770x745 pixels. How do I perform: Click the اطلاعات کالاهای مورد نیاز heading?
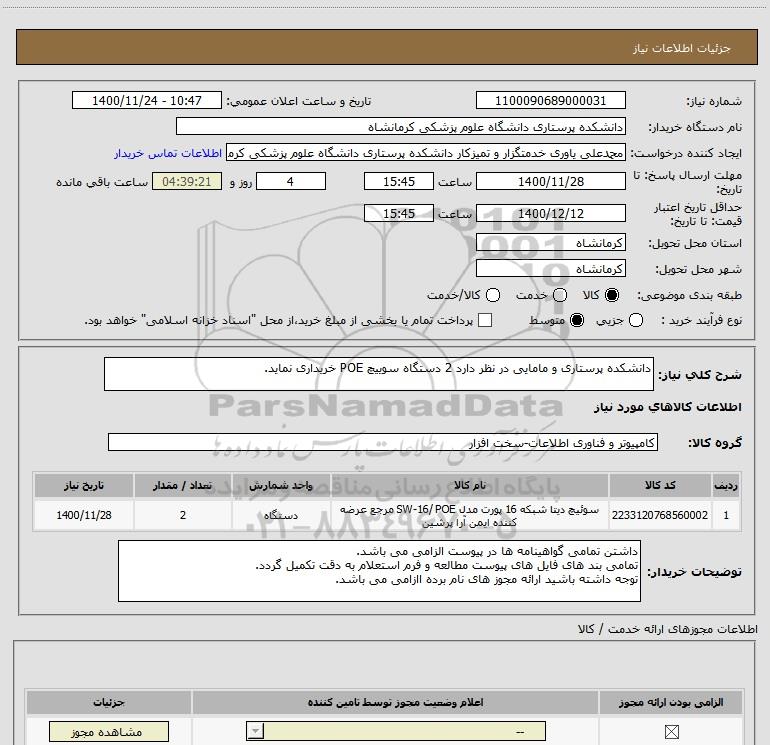point(667,407)
